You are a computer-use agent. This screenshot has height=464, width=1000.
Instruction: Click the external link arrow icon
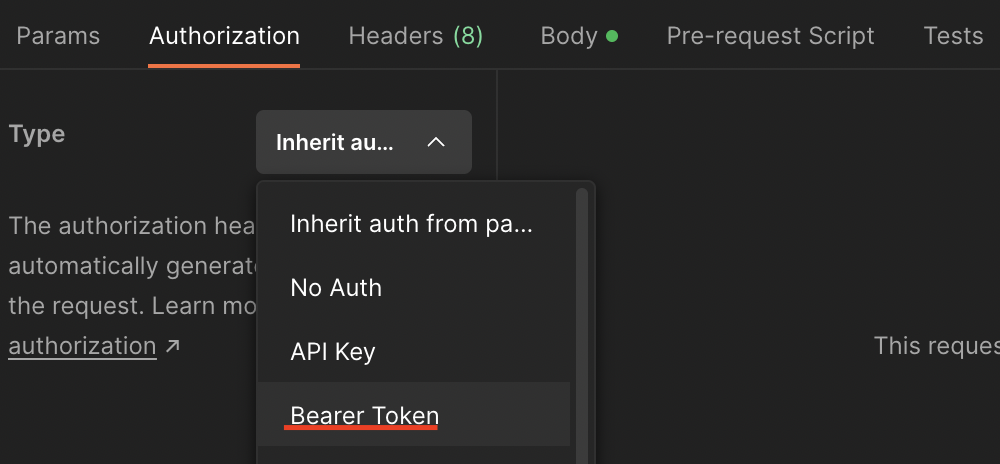pyautogui.click(x=173, y=347)
